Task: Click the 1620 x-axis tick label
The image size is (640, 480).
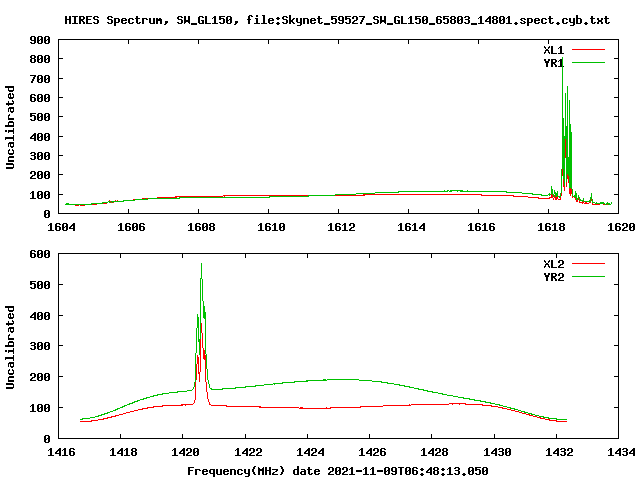Action: point(621,227)
